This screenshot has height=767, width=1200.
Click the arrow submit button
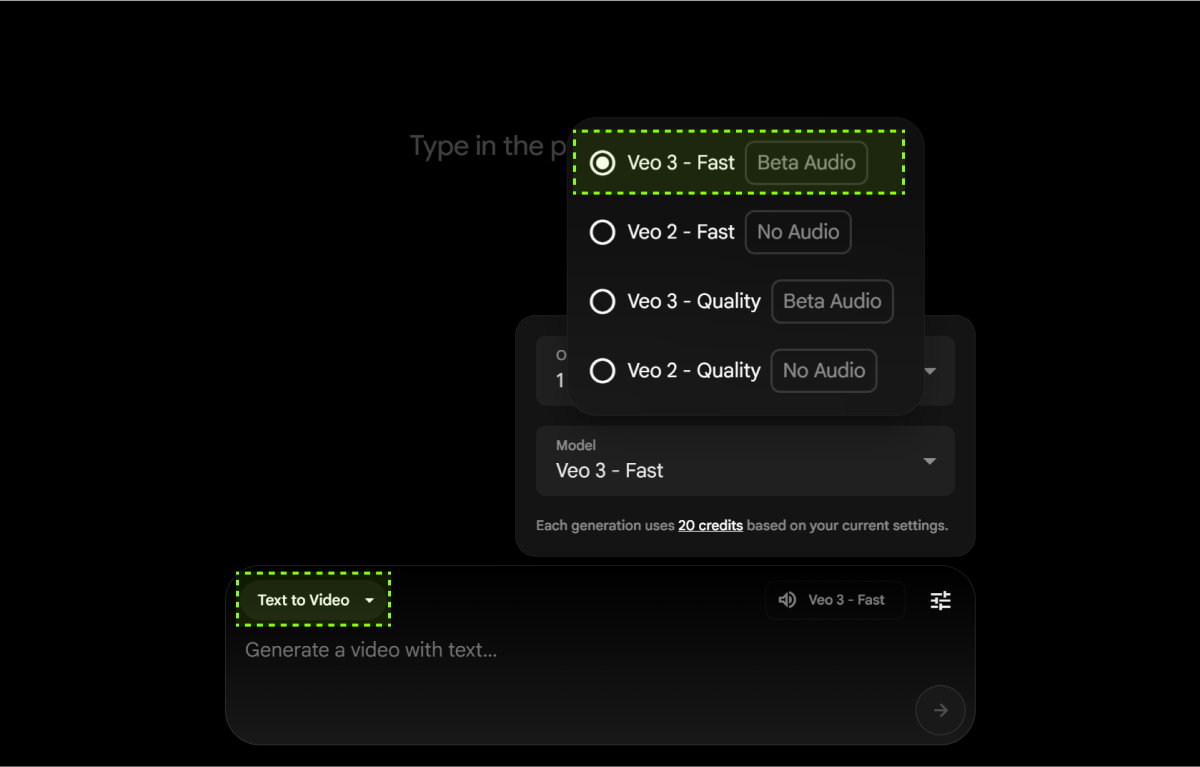pos(940,710)
